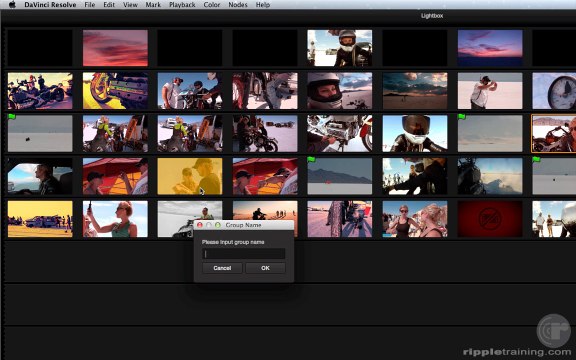Select the red-tinted motorcycle wheel clip

coord(265,91)
